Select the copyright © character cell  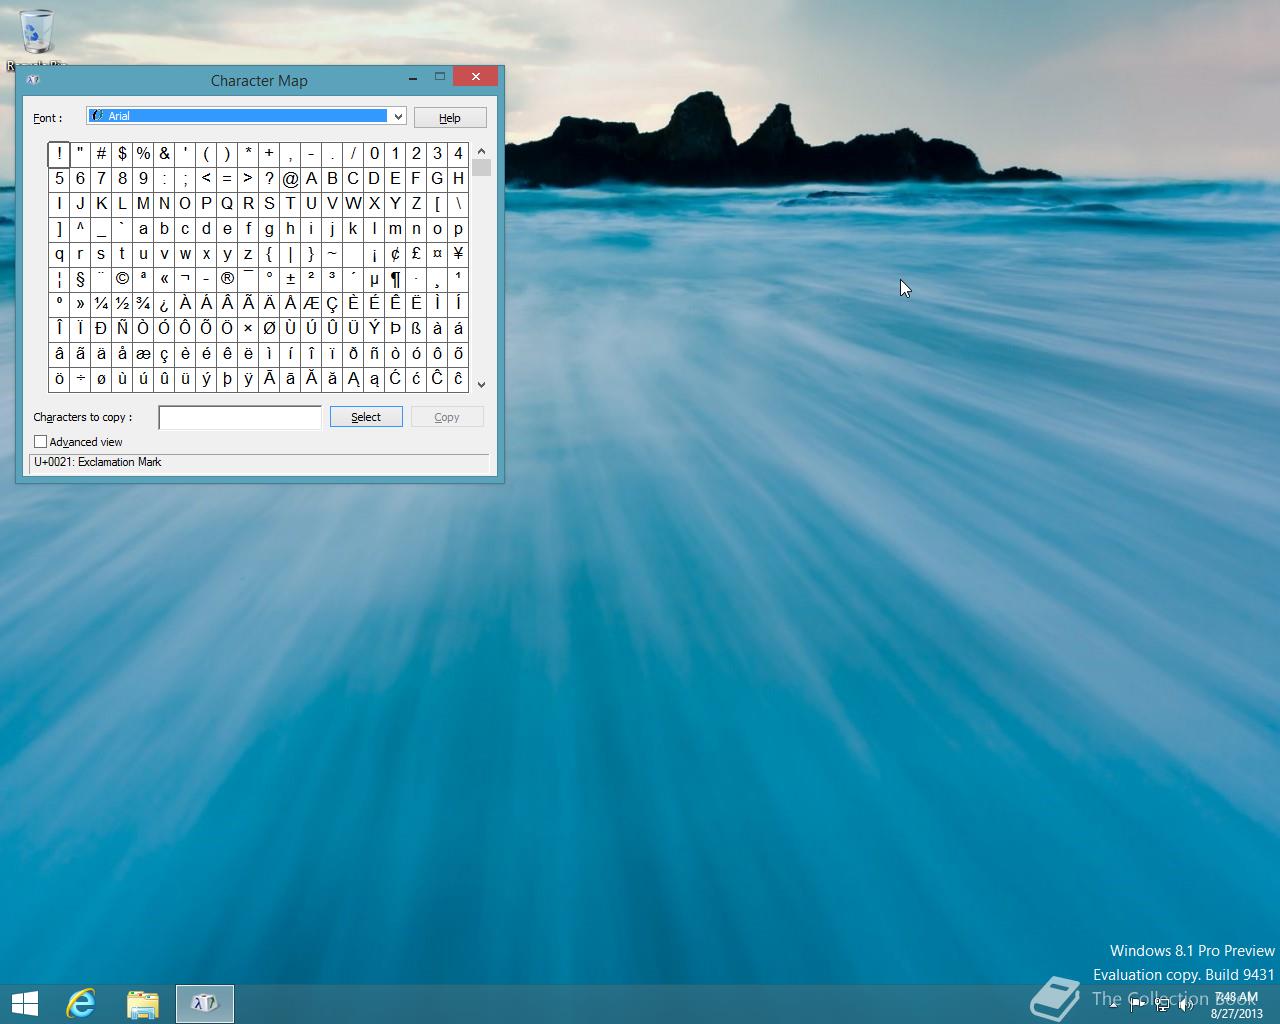[x=122, y=279]
